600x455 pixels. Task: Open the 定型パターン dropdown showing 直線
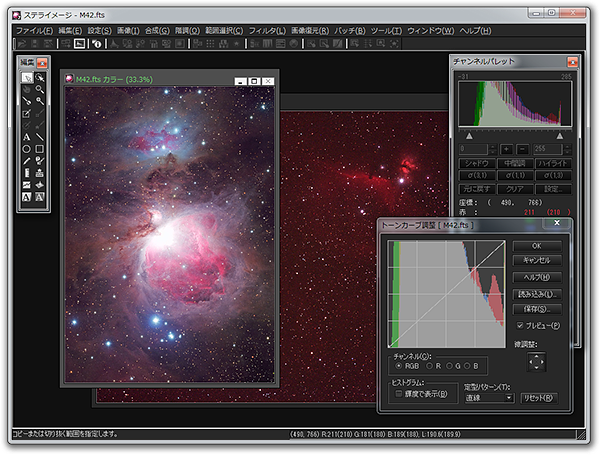(489, 398)
